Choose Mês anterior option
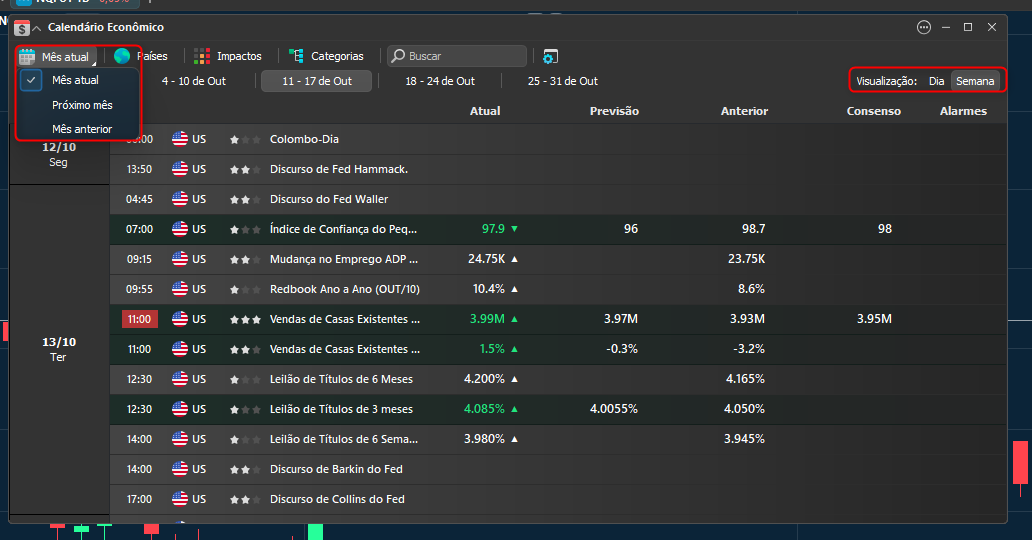 coord(80,129)
